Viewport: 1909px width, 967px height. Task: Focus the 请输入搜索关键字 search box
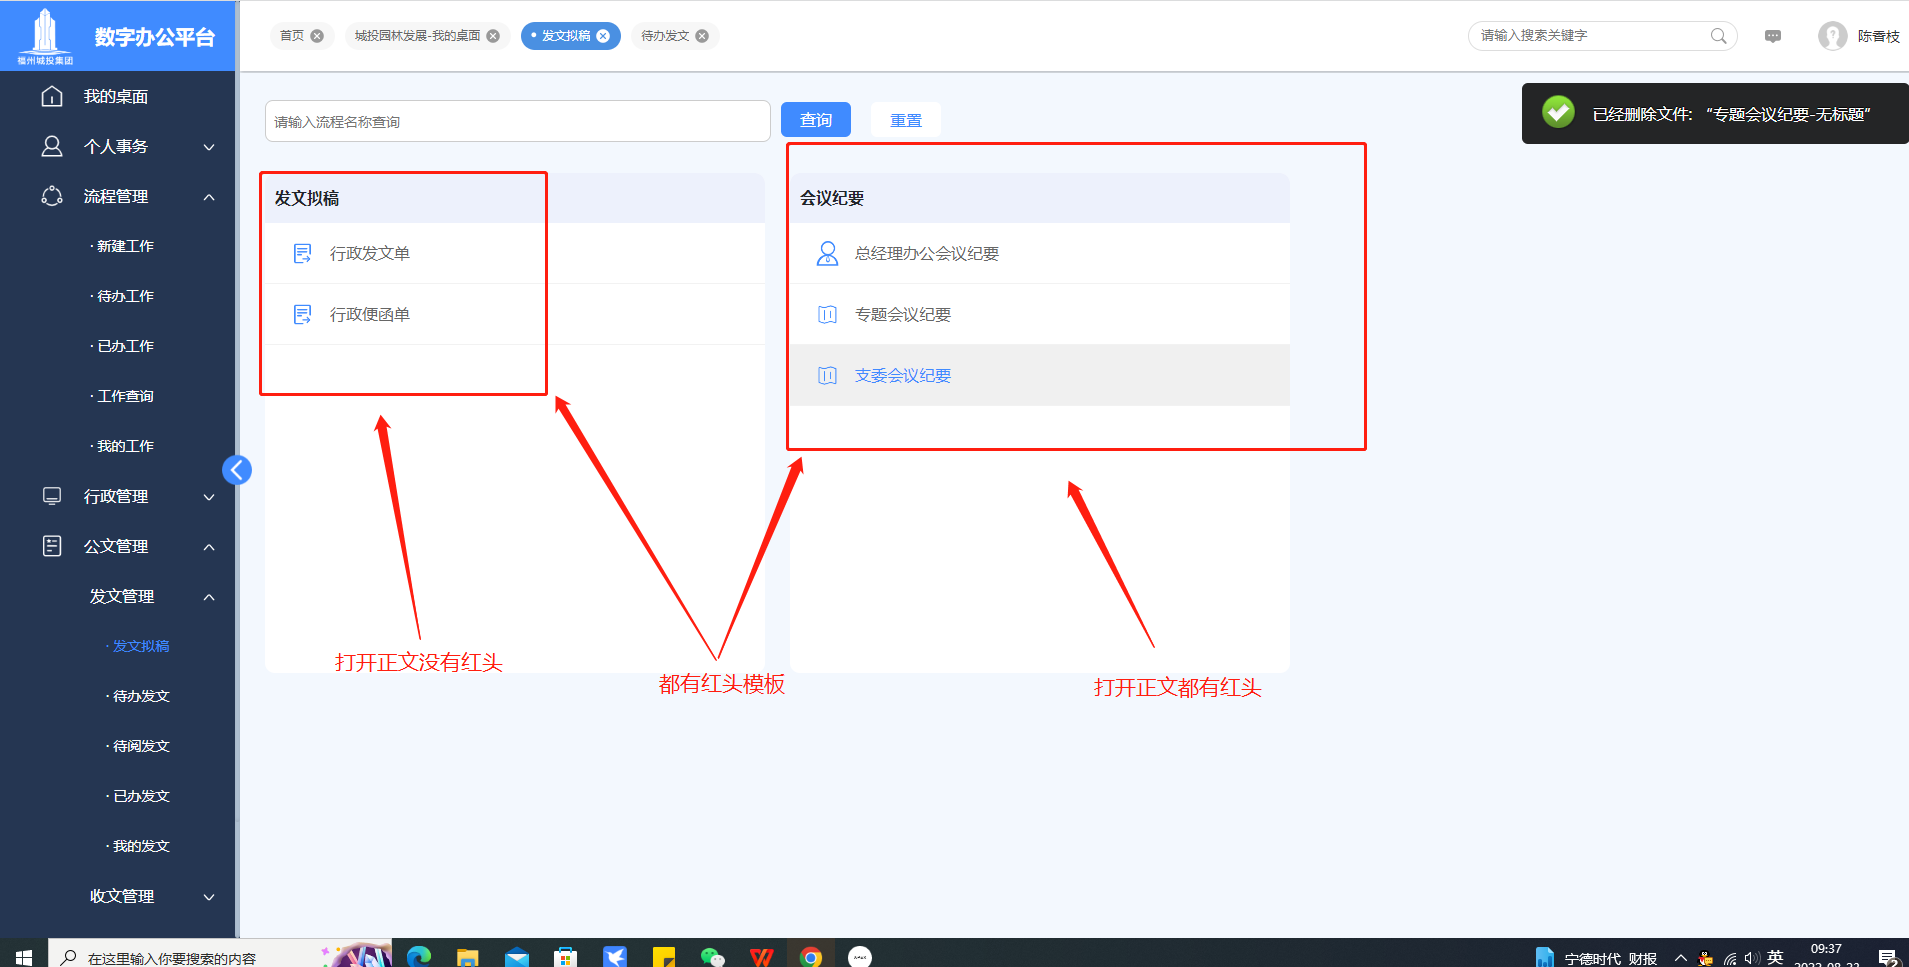(1603, 36)
